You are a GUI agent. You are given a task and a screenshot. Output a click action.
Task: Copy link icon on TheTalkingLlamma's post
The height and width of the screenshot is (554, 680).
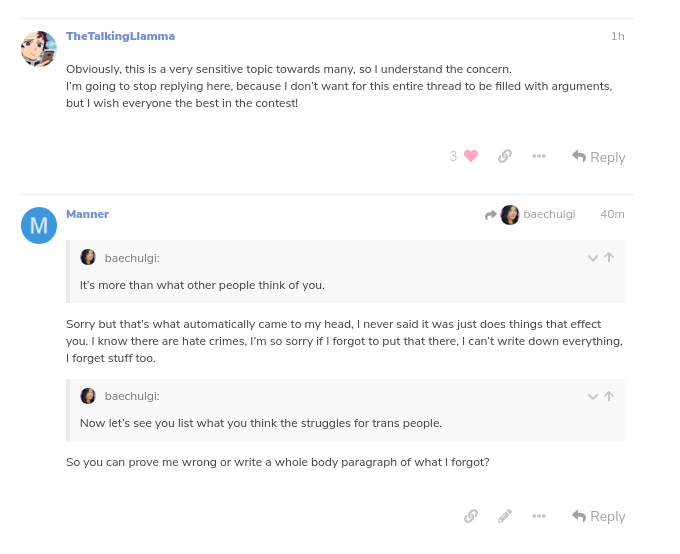(505, 156)
